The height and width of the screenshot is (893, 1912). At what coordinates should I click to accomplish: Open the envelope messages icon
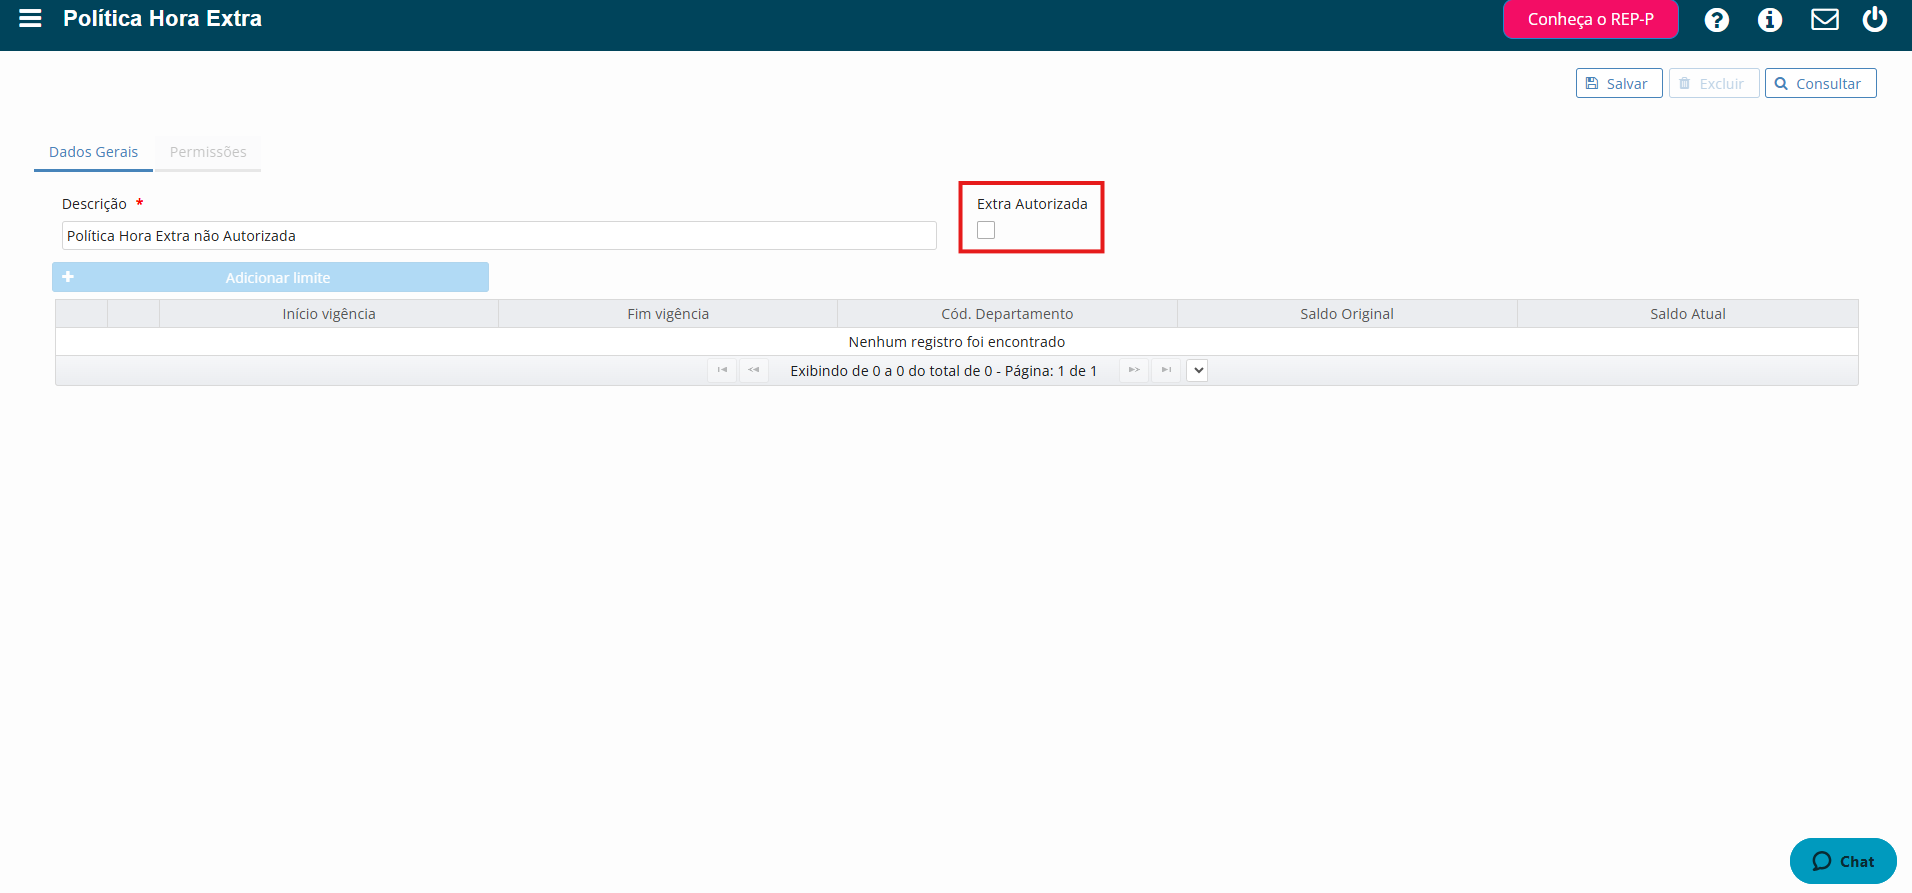coord(1825,20)
